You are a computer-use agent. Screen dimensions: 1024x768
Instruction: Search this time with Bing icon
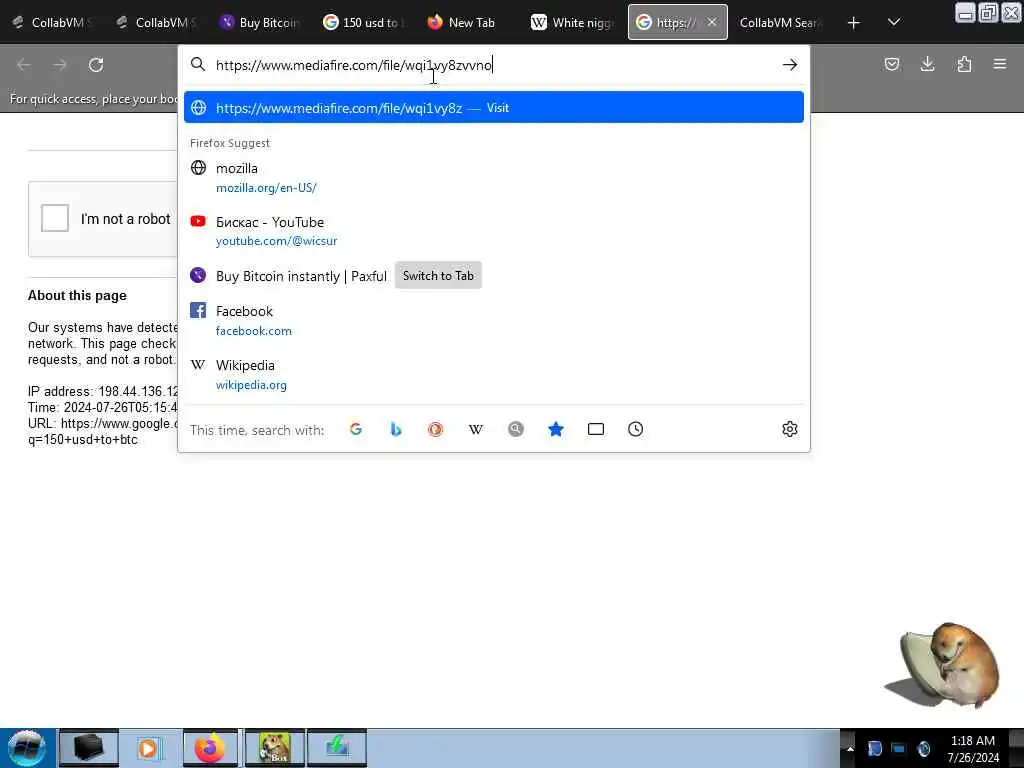tap(396, 429)
